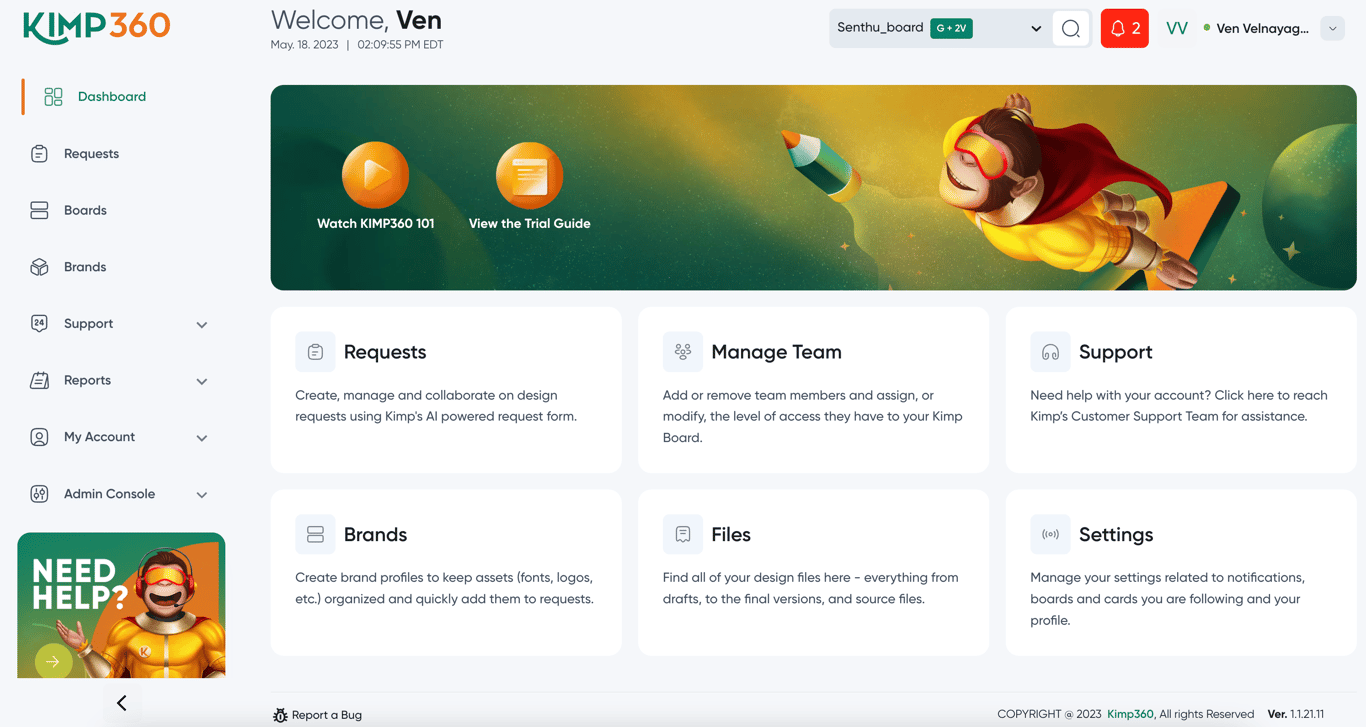This screenshot has width=1366, height=727.
Task: Click the bug icon in footer
Action: point(280,715)
